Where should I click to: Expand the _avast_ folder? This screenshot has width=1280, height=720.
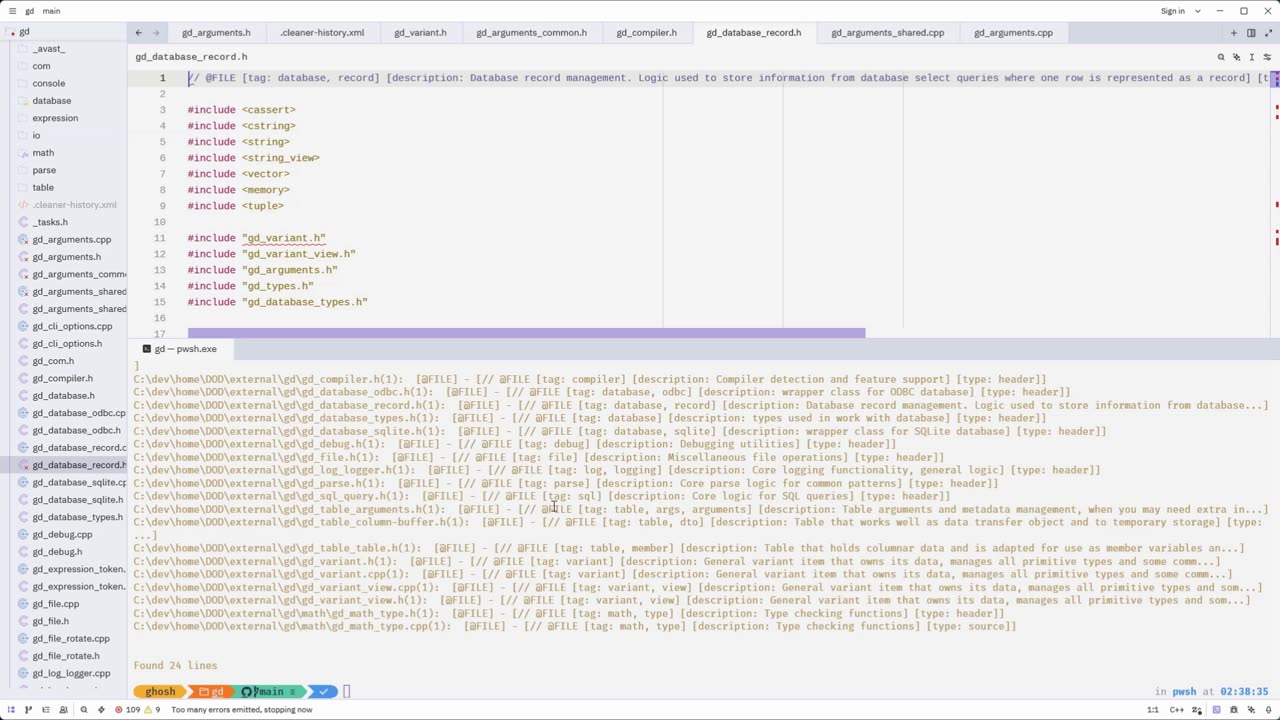[x=64, y=48]
